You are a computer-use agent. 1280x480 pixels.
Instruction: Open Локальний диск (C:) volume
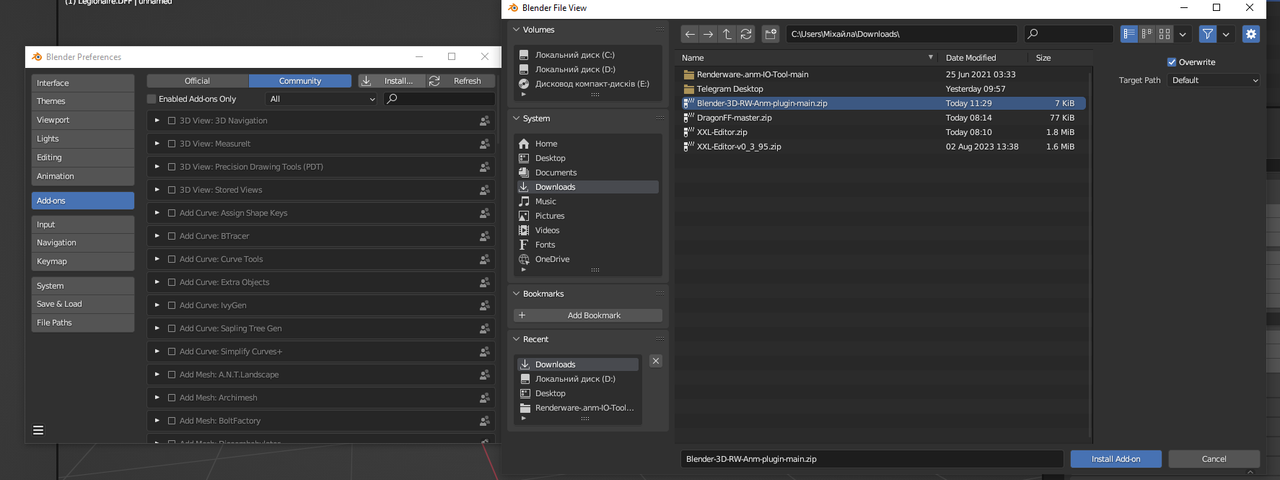click(x=587, y=55)
